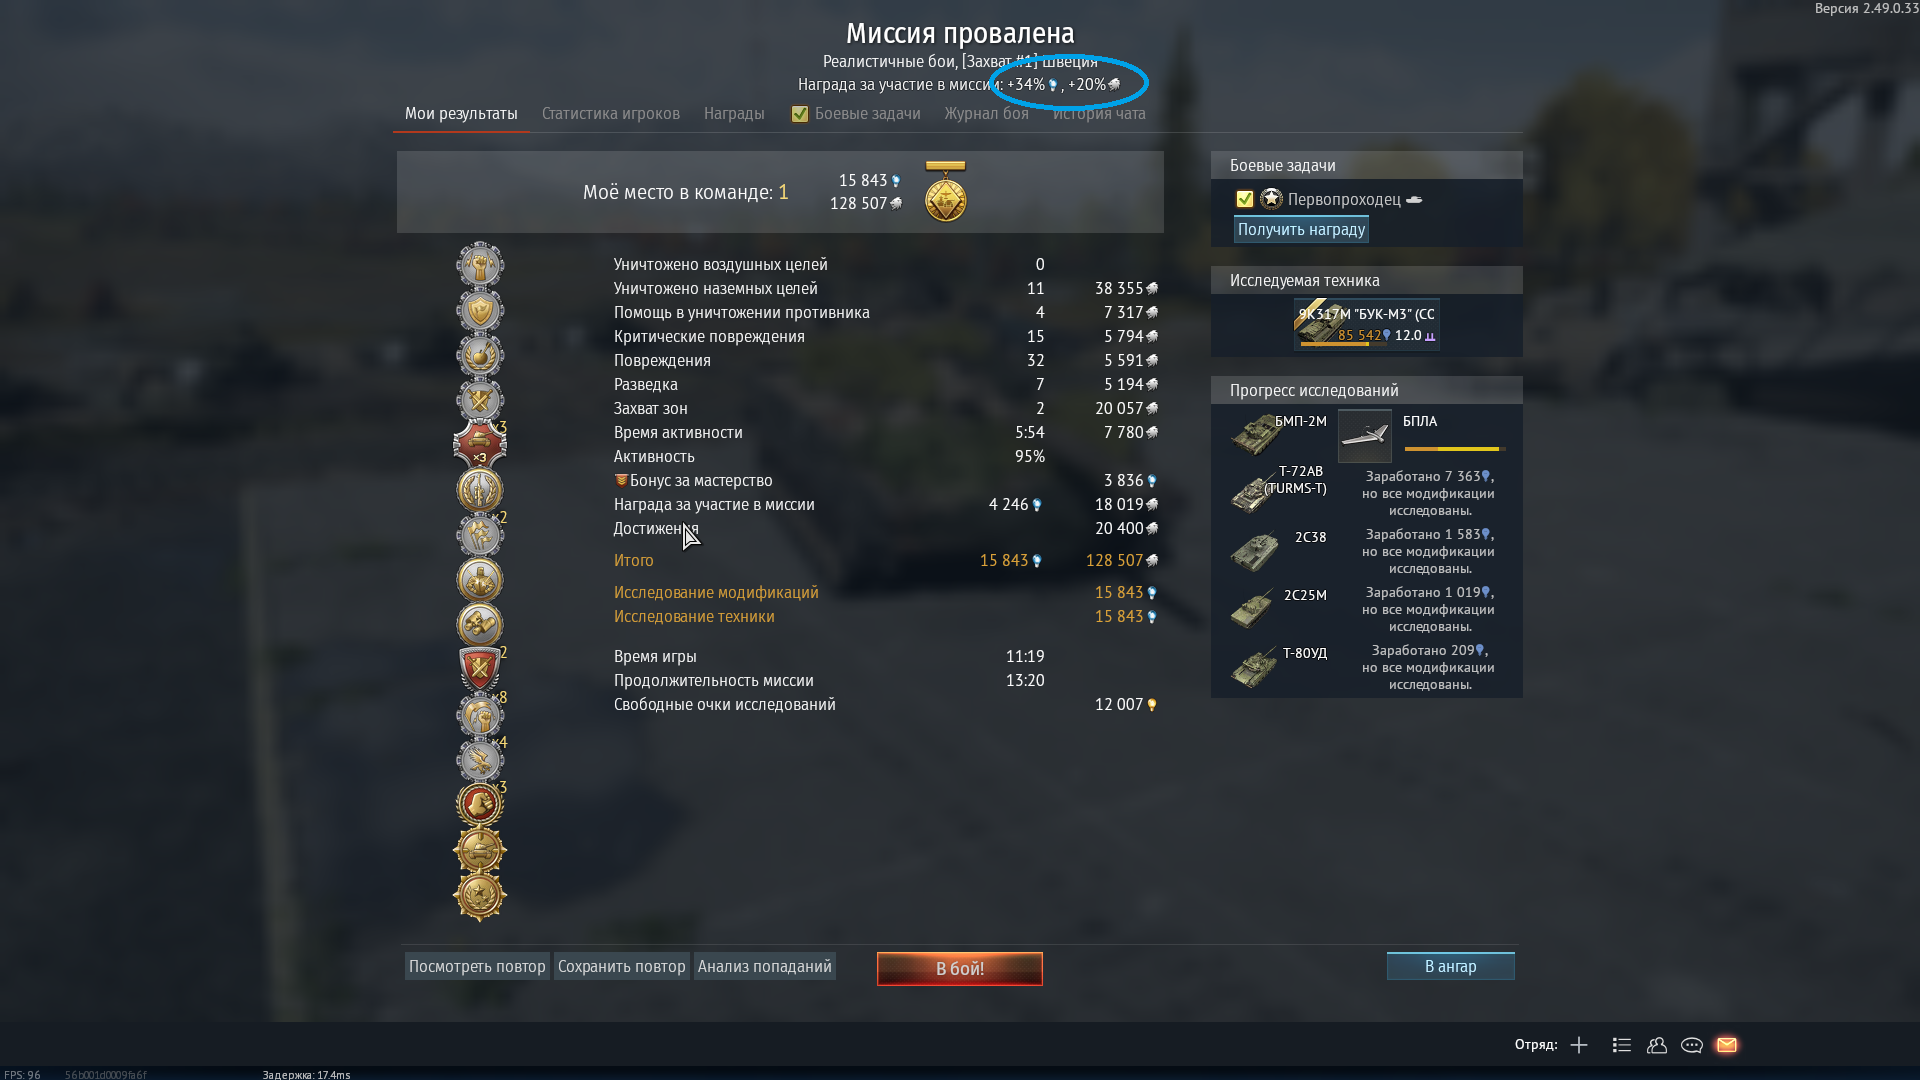The height and width of the screenshot is (1080, 1920).
Task: Add squad member with plus icon
Action: coord(1579,1045)
